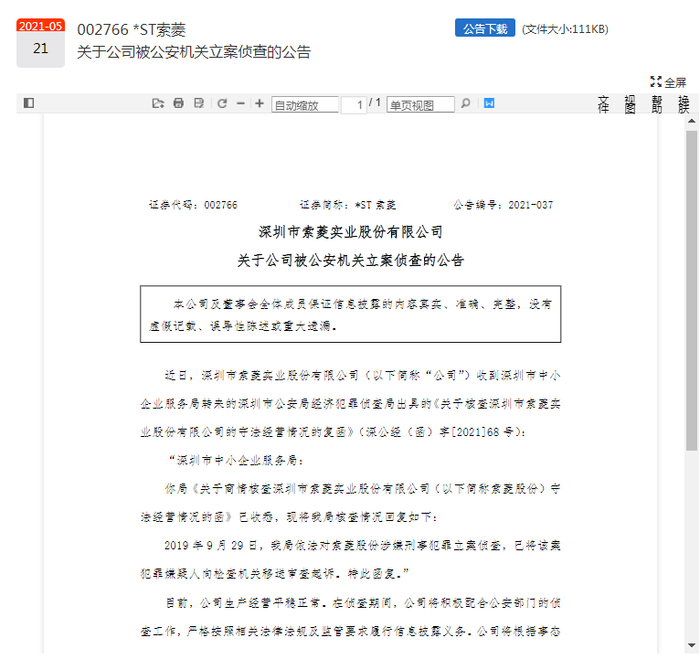
Task: Open the 换肤 skin menu
Action: (683, 104)
